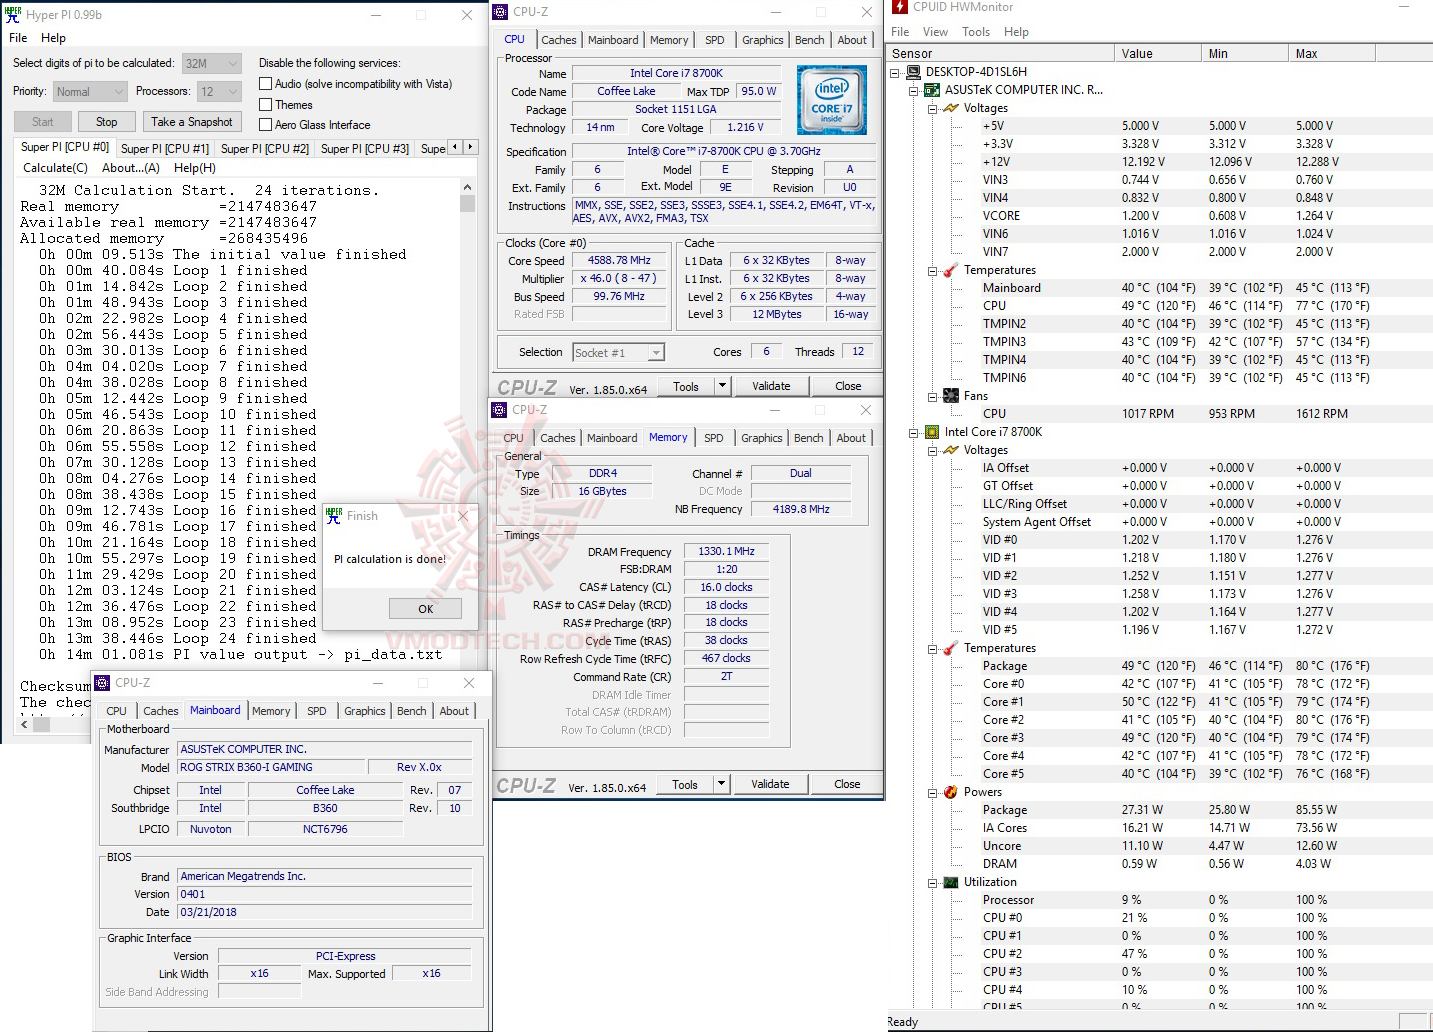Click the DRAM Frequency value 1330.1 MHz
The width and height of the screenshot is (1433, 1032).
pos(727,551)
